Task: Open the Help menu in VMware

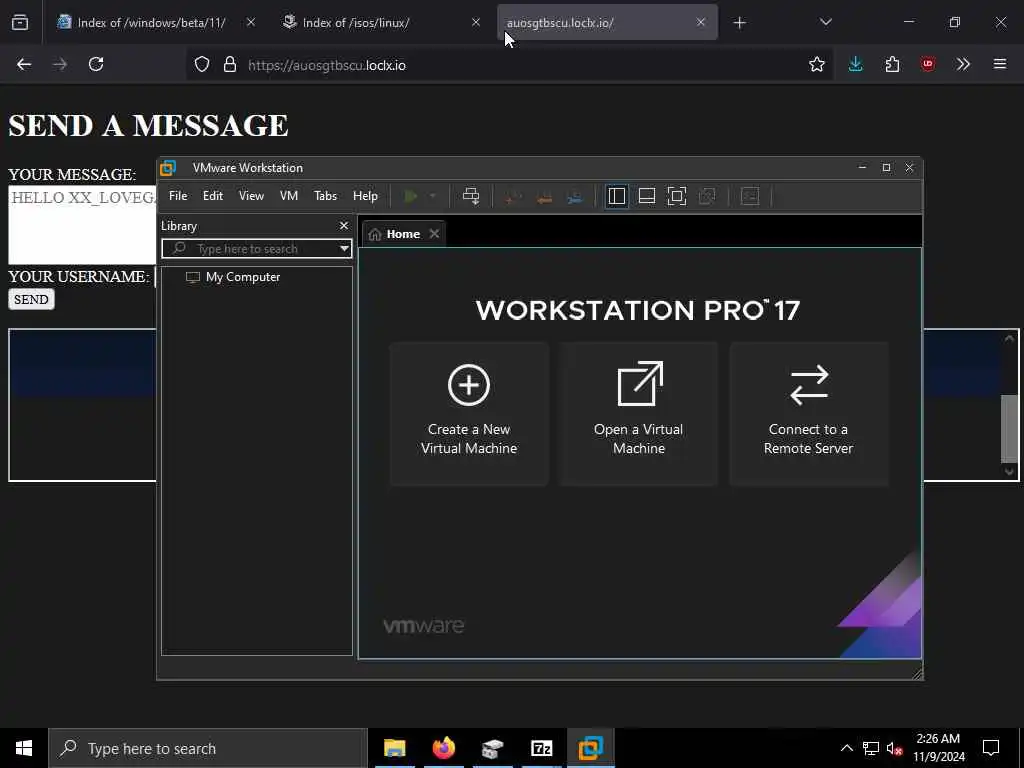Action: (x=365, y=196)
